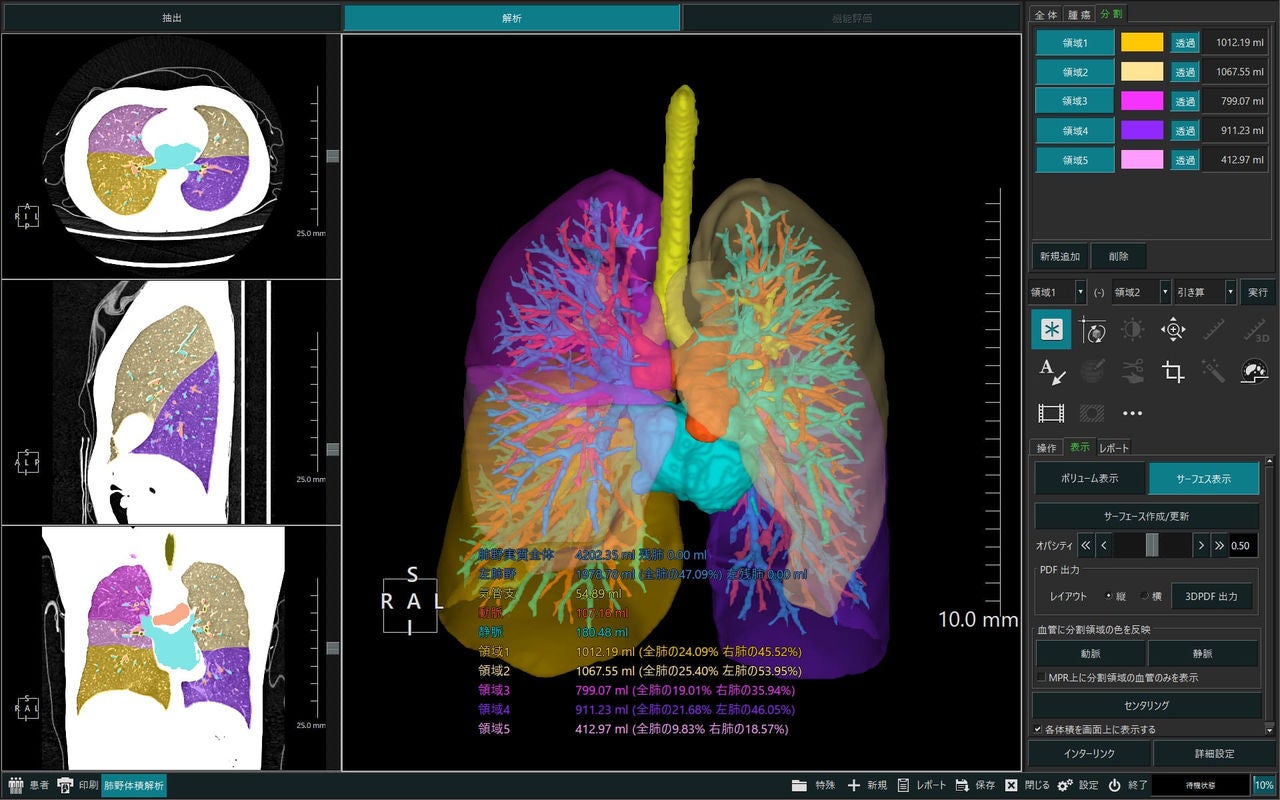Screen dimensions: 1280x800
Task: Click the power exit icon (終了)
Action: (x=1115, y=785)
